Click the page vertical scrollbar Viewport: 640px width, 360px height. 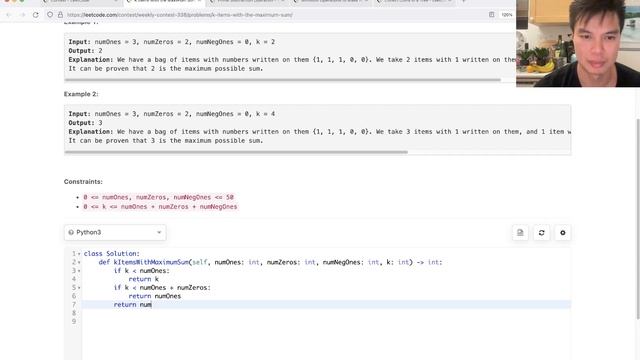coord(638,218)
